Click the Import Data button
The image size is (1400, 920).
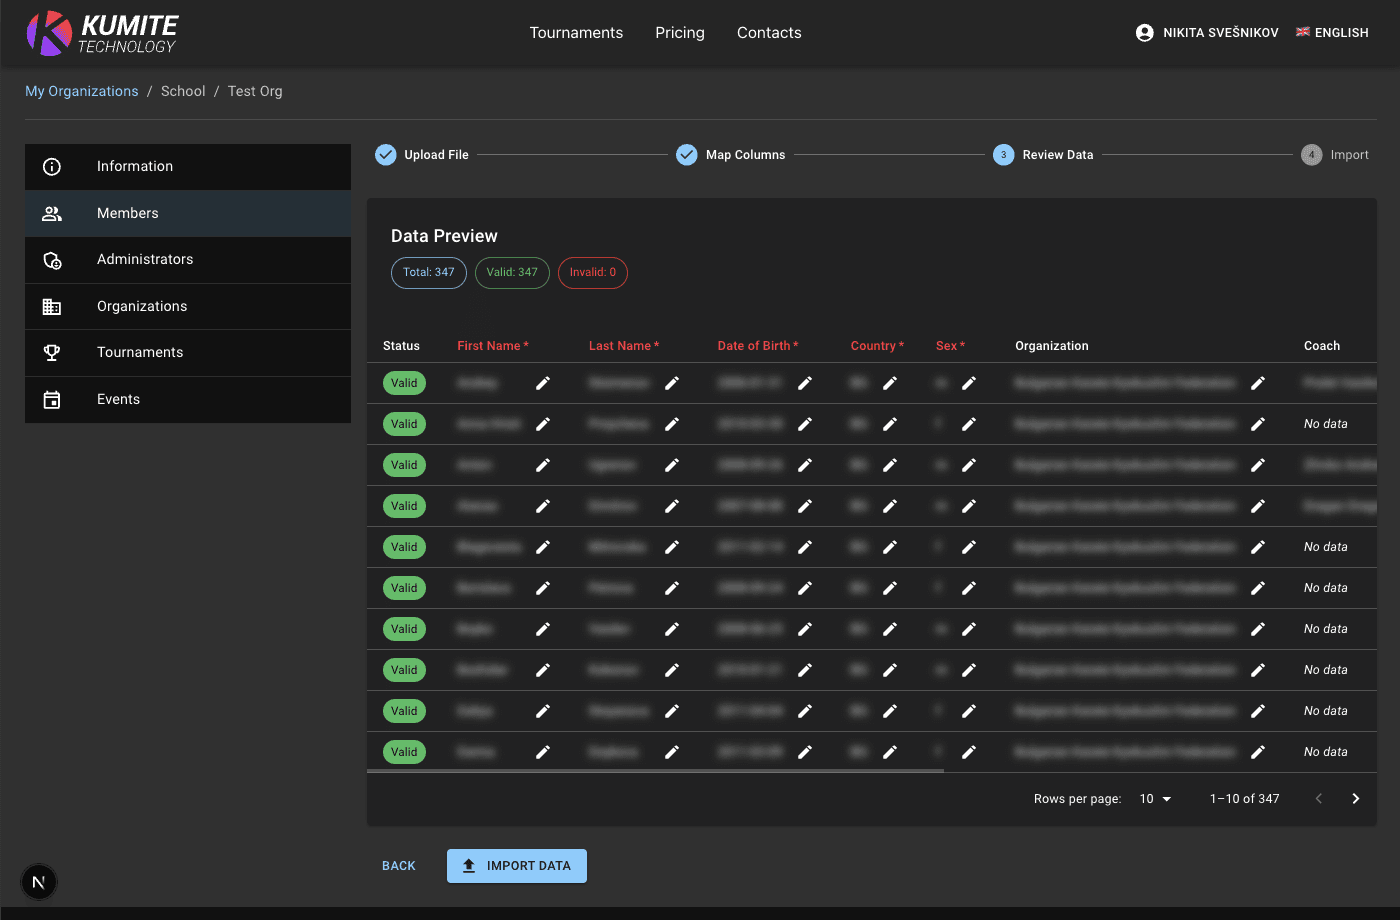click(517, 866)
